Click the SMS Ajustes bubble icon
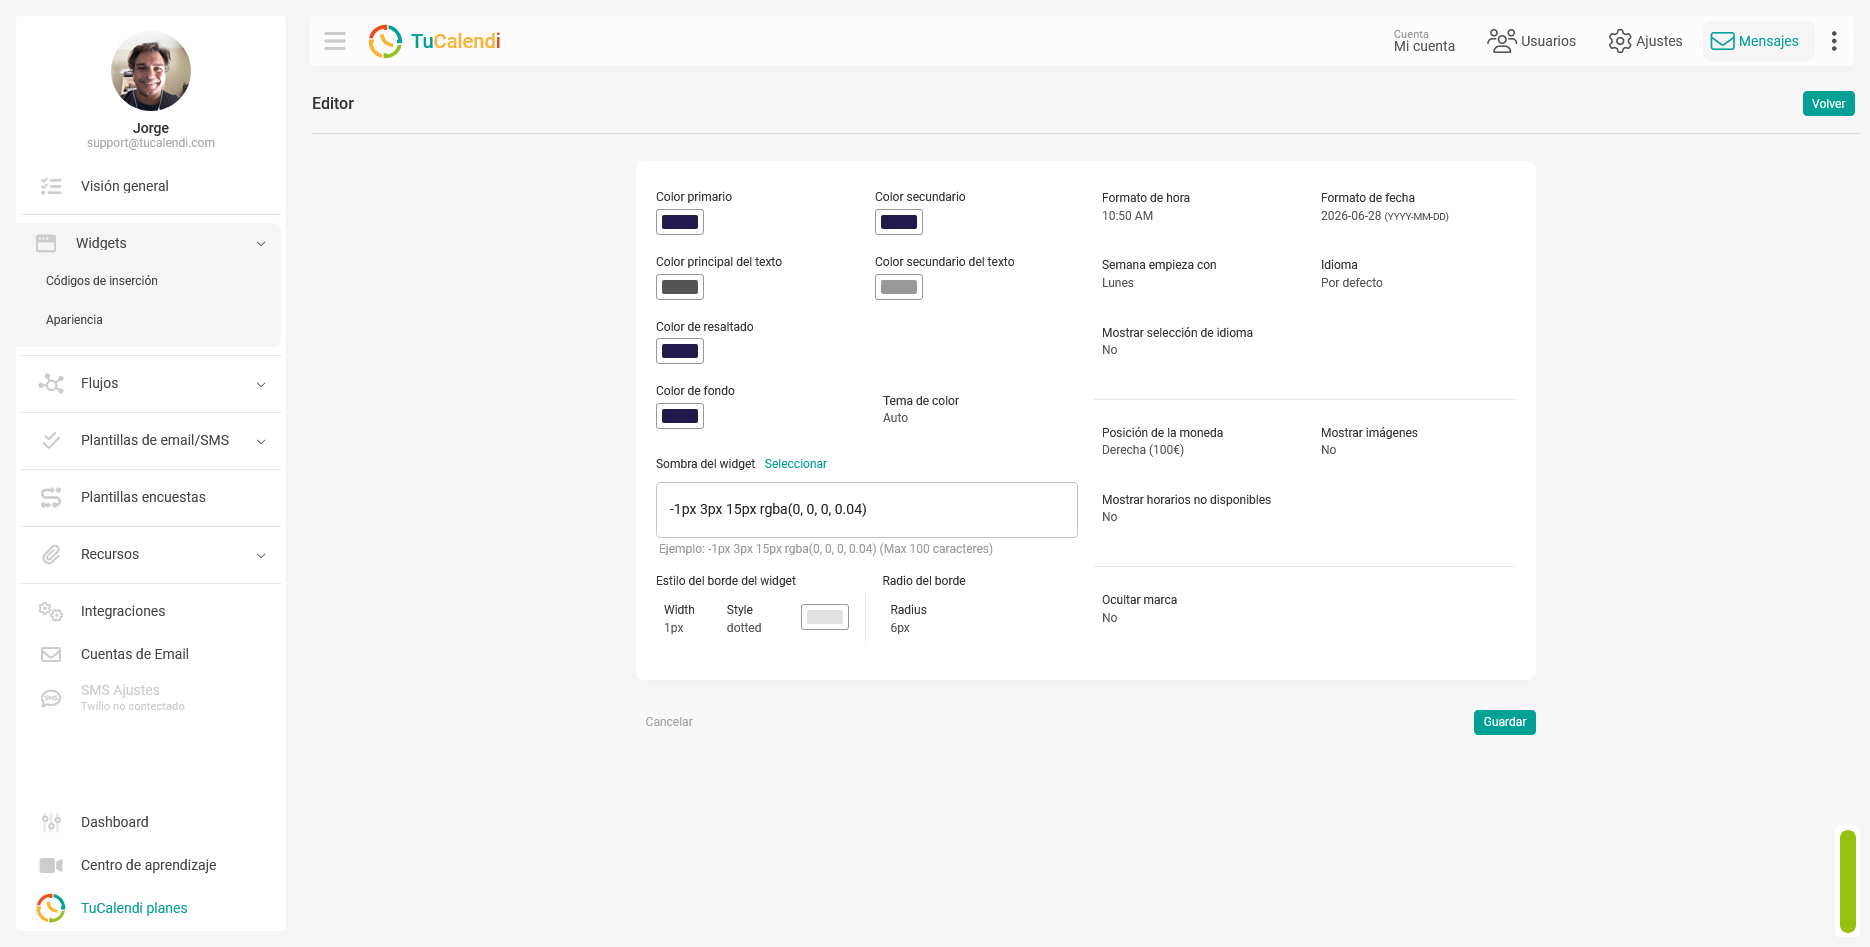The width and height of the screenshot is (1870, 947). [51, 698]
